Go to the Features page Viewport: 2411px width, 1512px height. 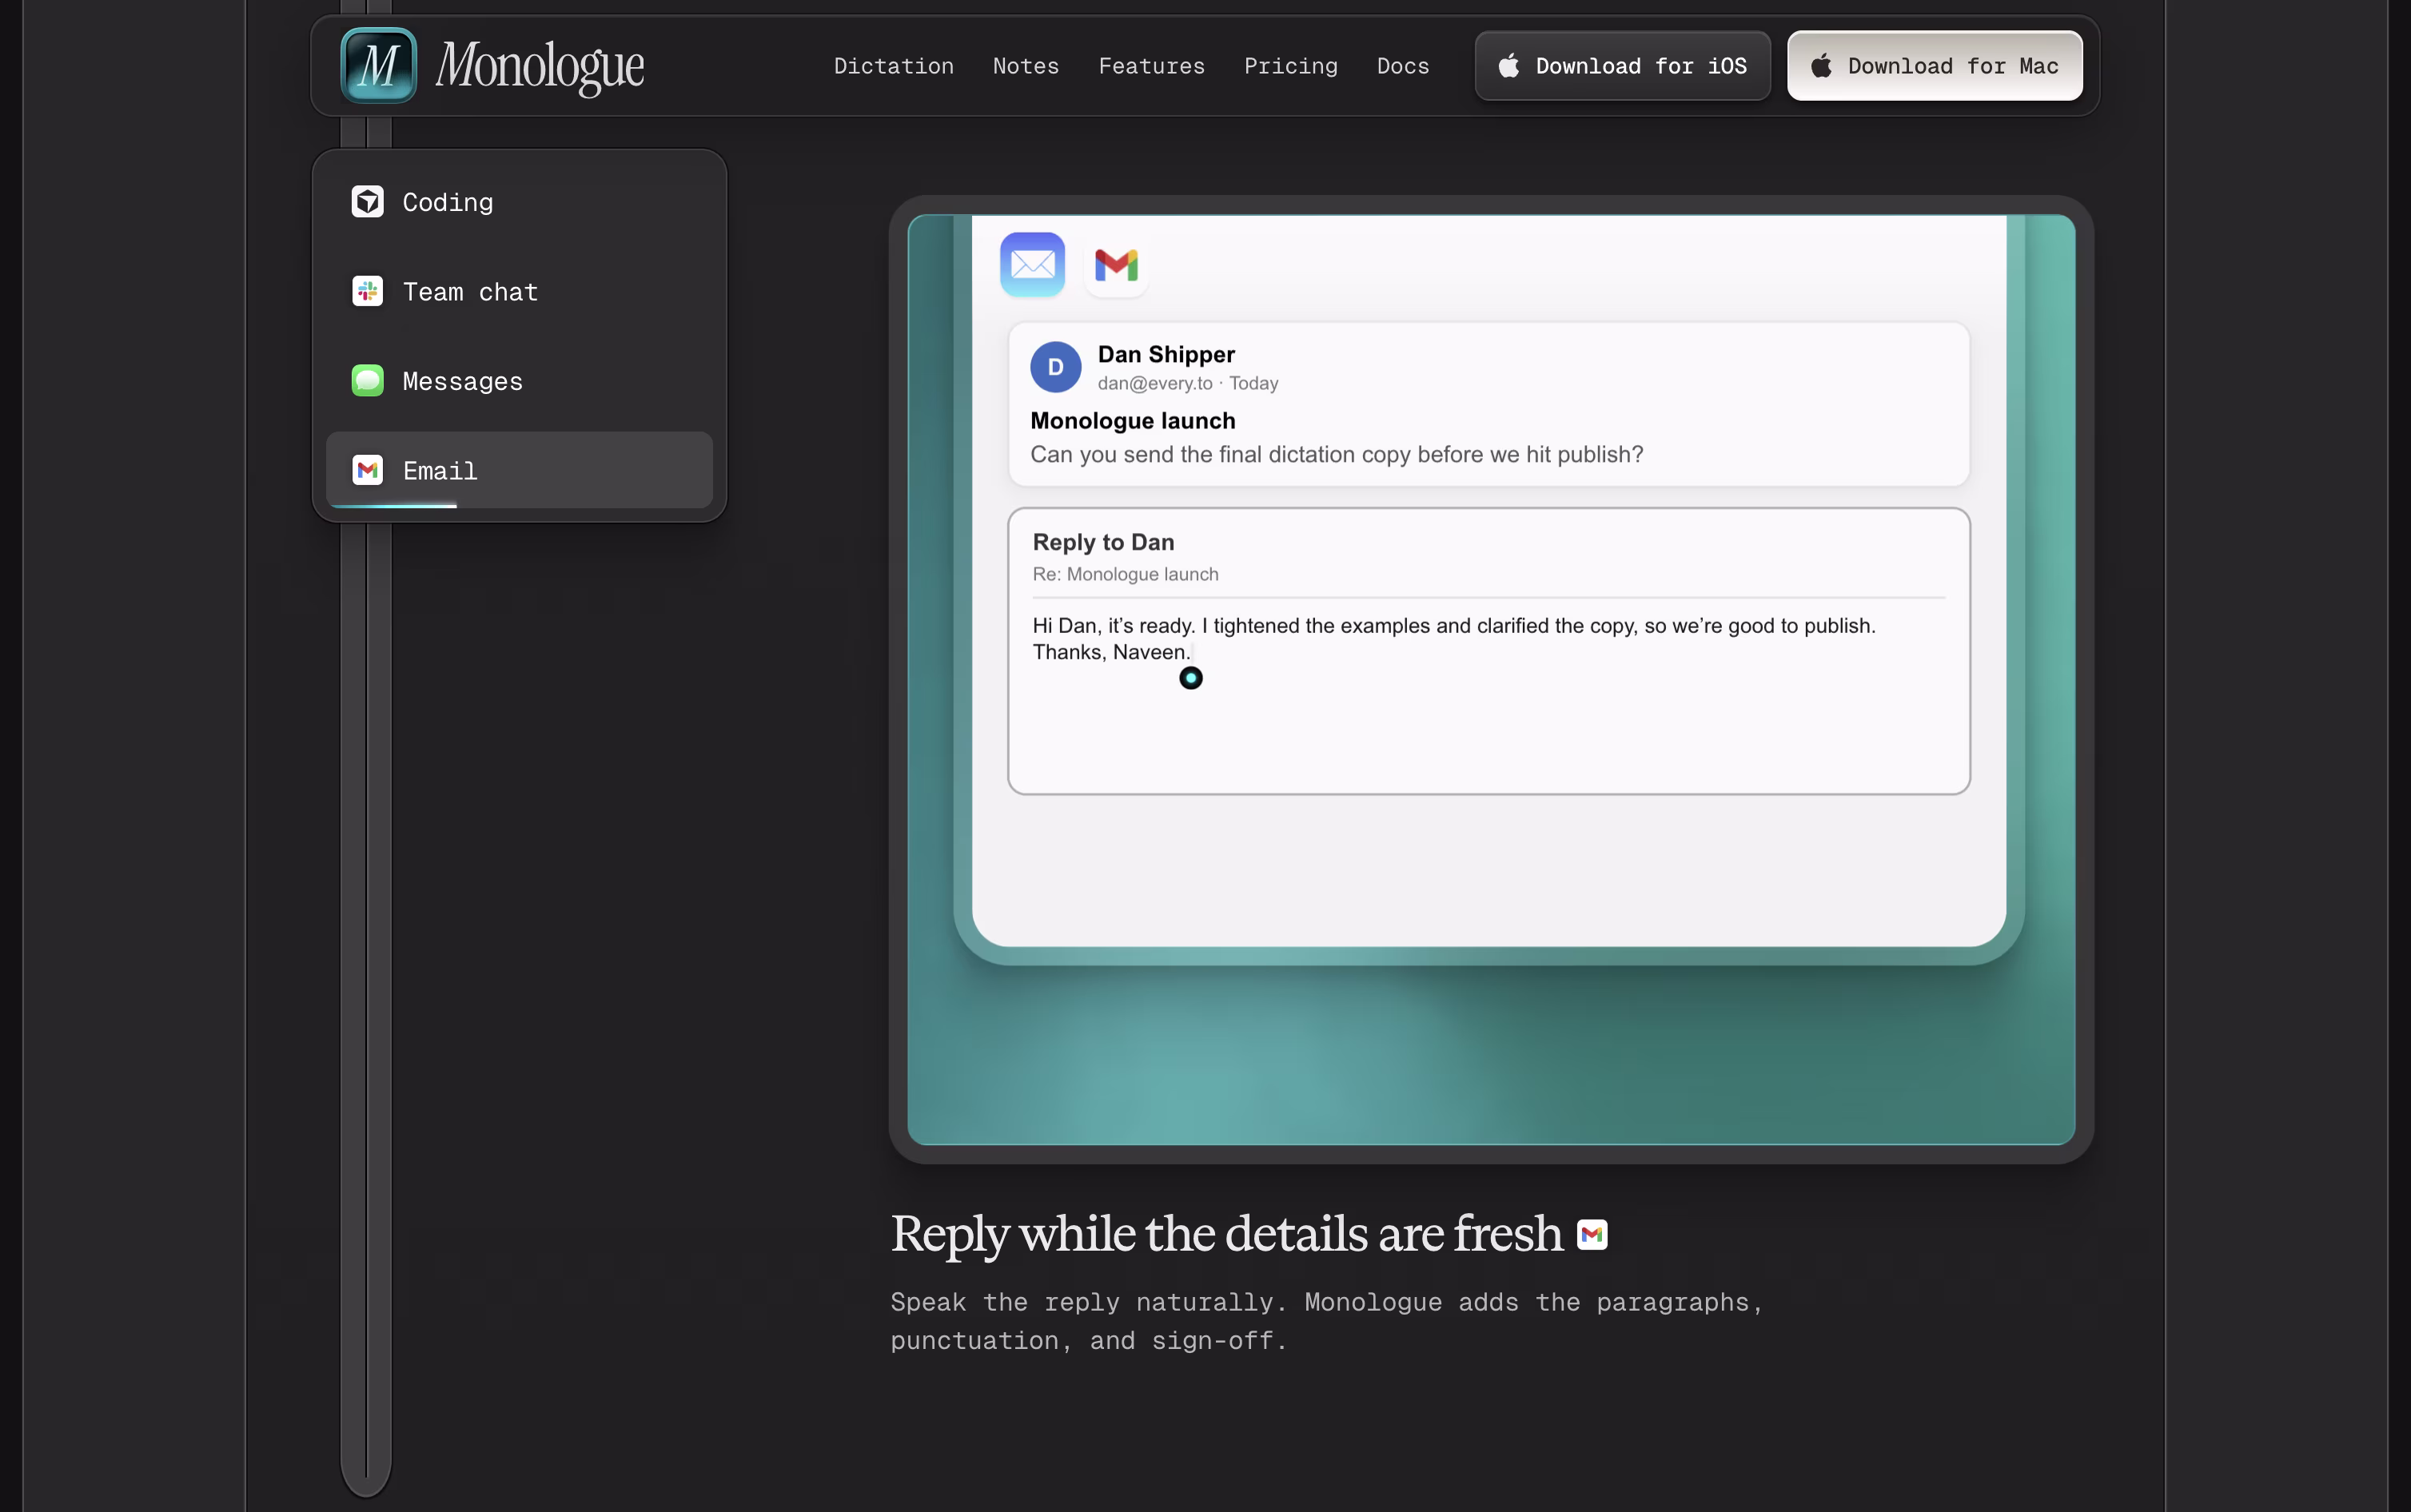tap(1151, 66)
